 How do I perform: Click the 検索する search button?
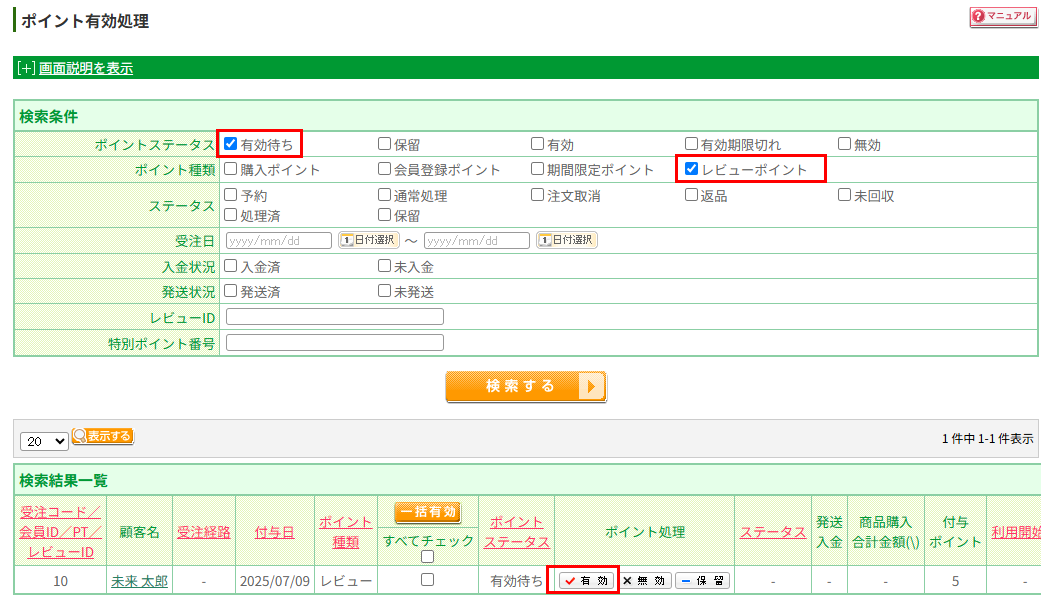(526, 388)
